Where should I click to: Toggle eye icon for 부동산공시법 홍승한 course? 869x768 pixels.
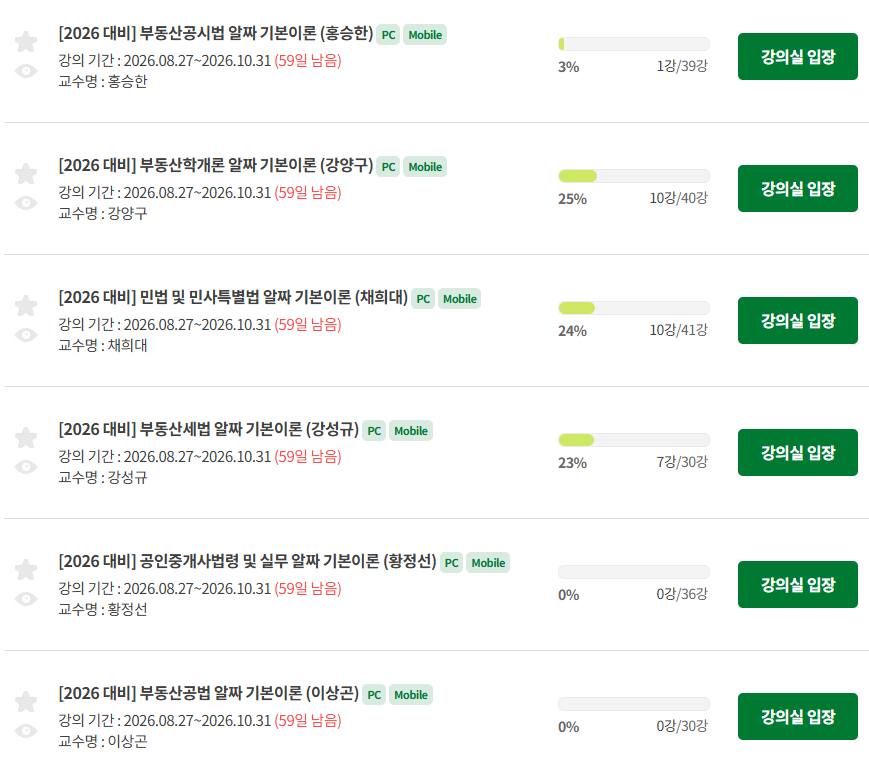(26, 71)
